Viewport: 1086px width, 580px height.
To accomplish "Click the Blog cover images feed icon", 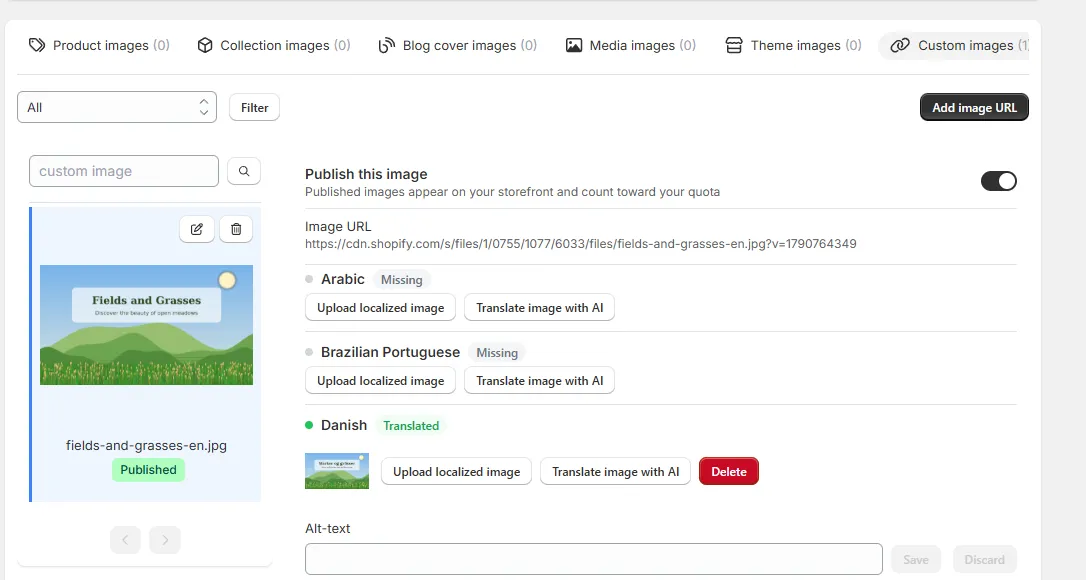I will pyautogui.click(x=386, y=46).
